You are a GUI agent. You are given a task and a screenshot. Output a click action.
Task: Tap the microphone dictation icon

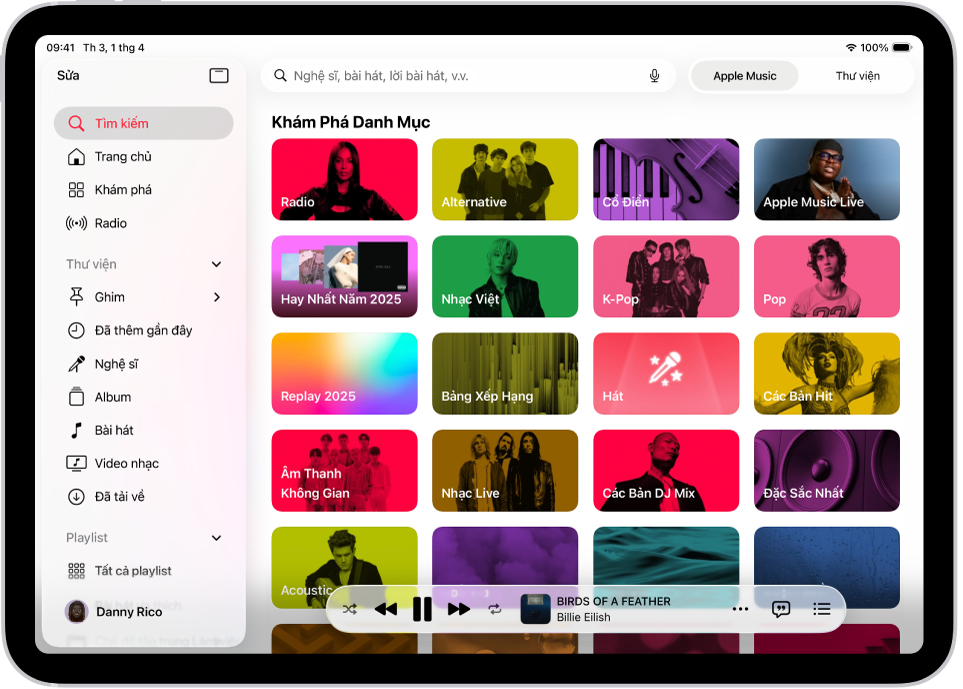pos(655,76)
